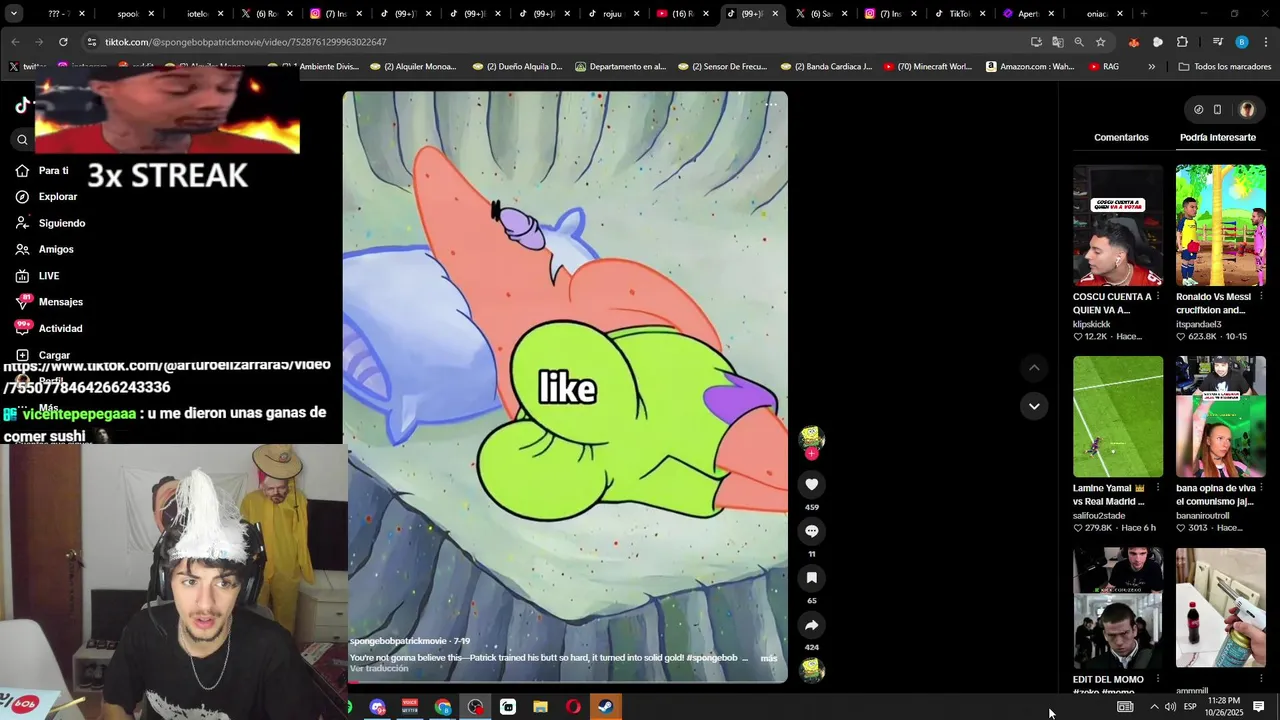The height and width of the screenshot is (720, 1280).
Task: Expand caption with más link
Action: pos(769,658)
